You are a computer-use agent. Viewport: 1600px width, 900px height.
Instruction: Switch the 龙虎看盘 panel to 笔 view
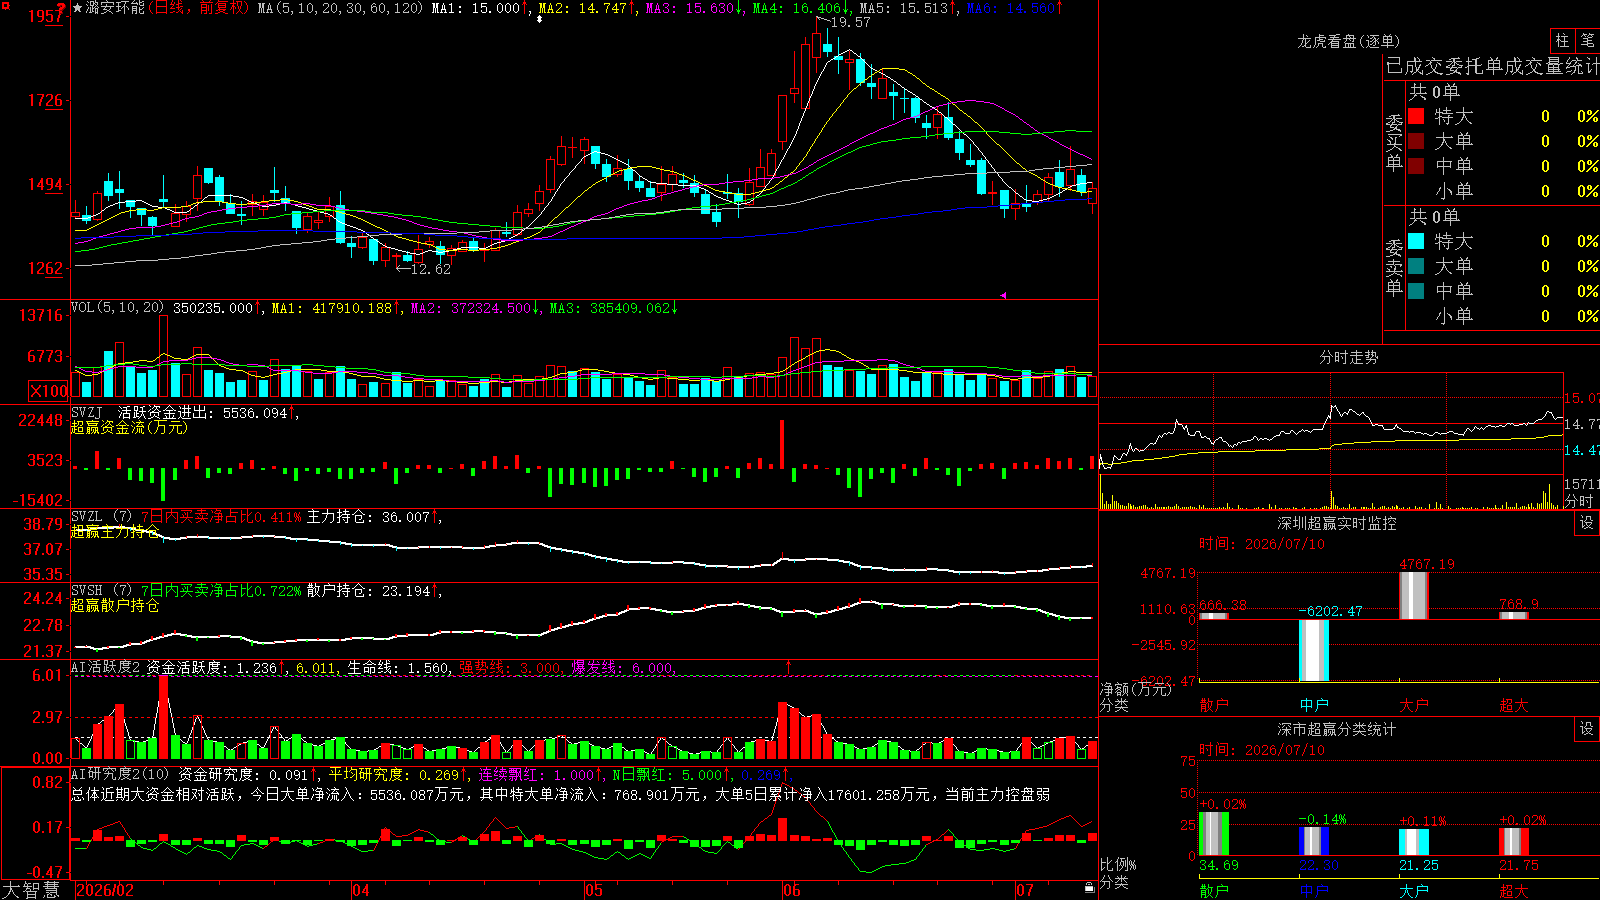1587,40
